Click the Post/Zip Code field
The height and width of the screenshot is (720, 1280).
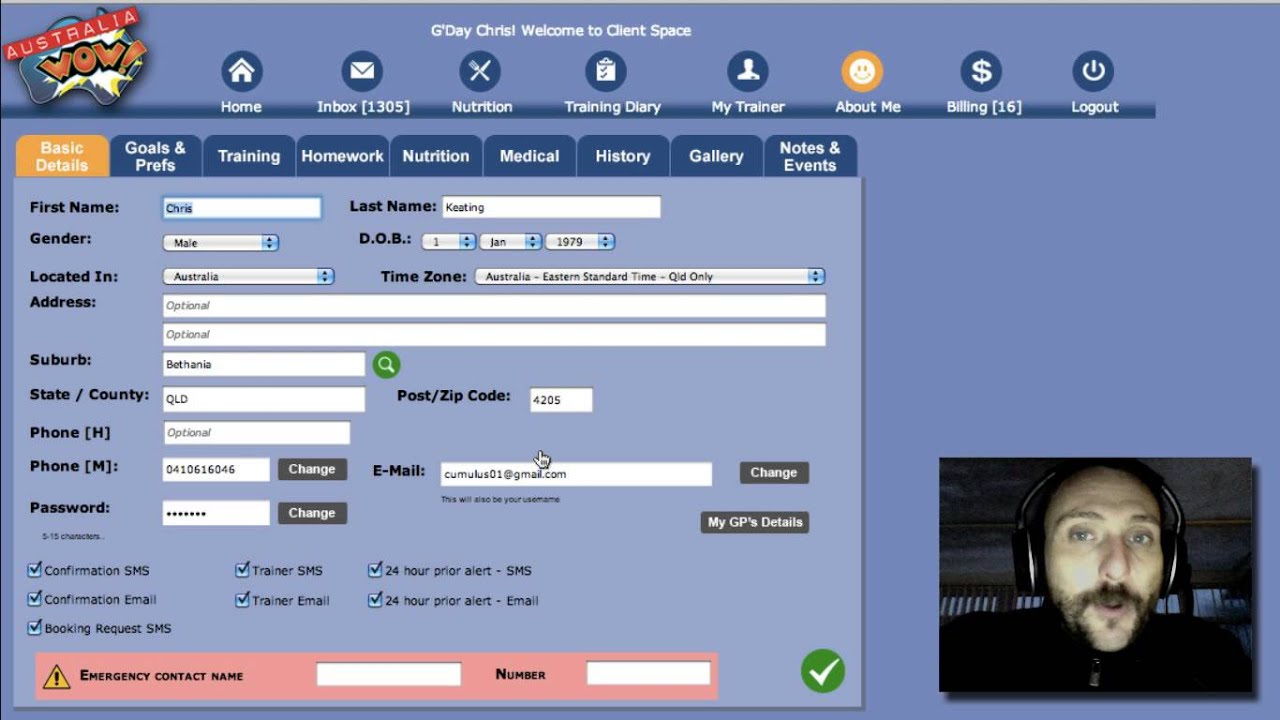pyautogui.click(x=561, y=399)
